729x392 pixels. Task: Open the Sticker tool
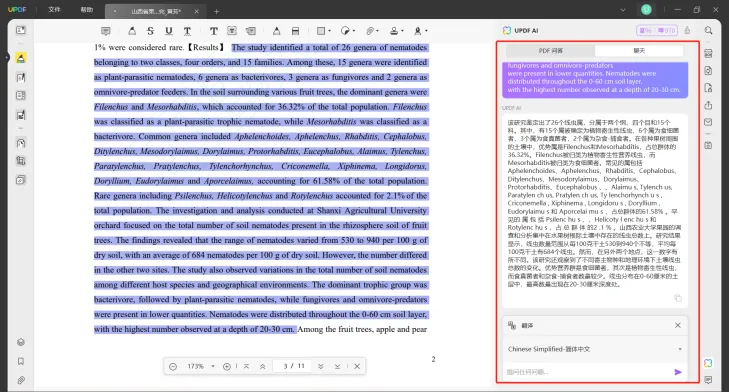345,31
